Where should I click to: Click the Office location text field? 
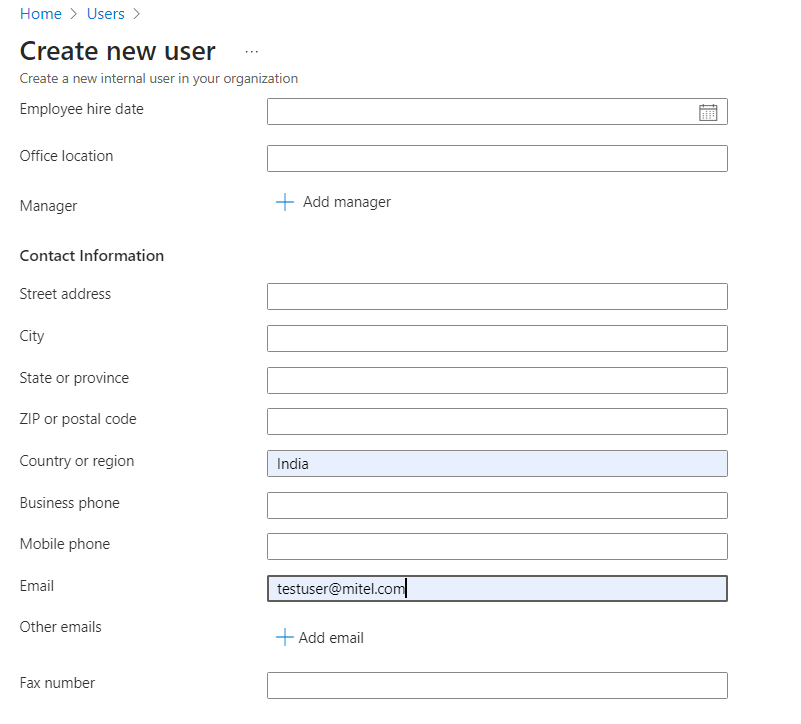click(497, 159)
